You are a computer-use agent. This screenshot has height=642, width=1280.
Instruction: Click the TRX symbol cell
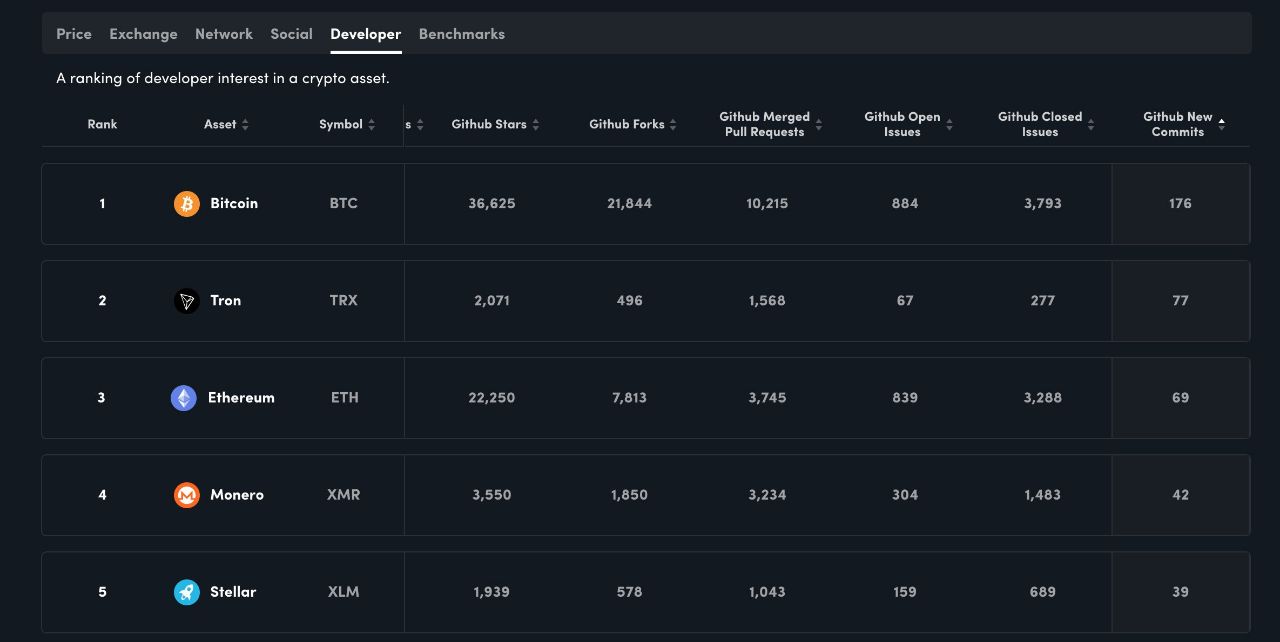[x=343, y=300]
